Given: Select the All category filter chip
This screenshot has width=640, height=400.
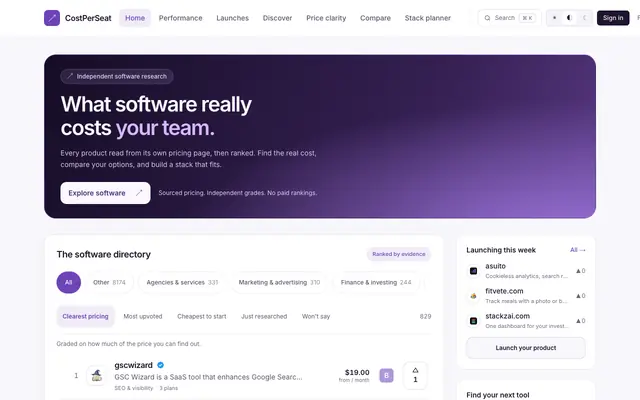Looking at the screenshot, I should [x=69, y=282].
